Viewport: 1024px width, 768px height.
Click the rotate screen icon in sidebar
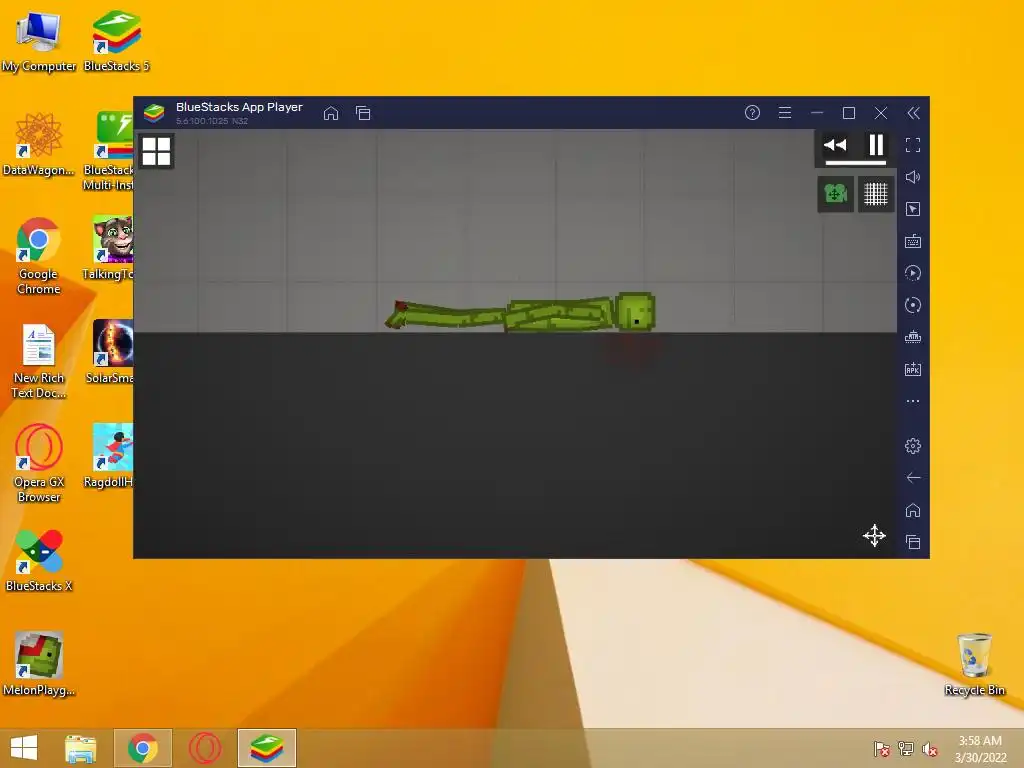pyautogui.click(x=913, y=305)
